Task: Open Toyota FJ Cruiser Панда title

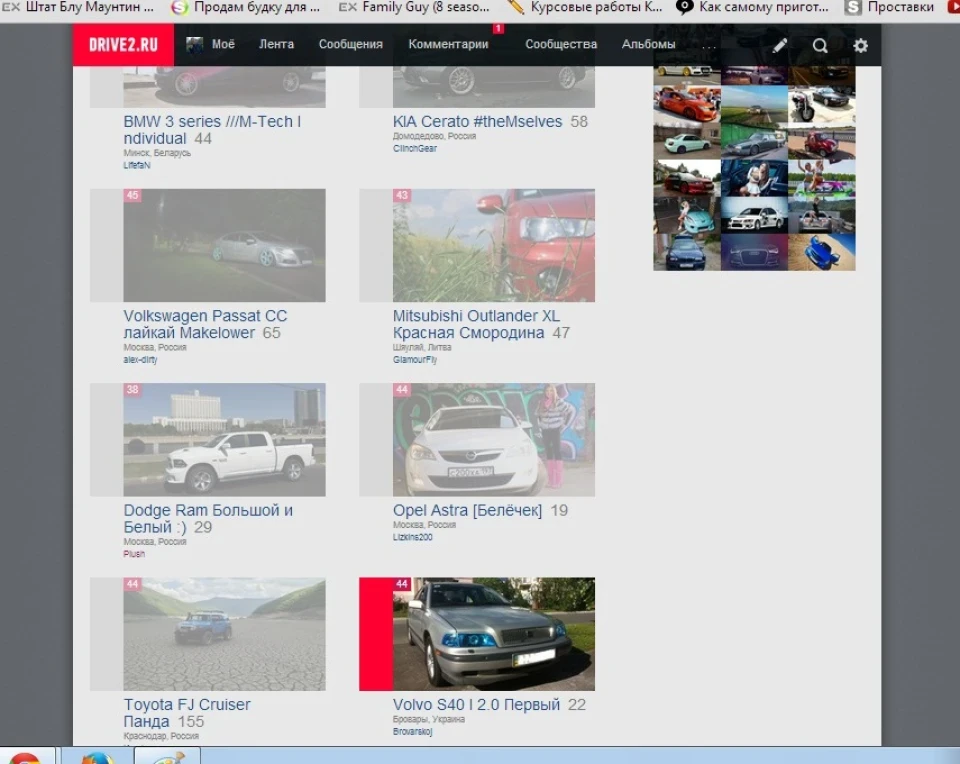Action: coord(187,713)
